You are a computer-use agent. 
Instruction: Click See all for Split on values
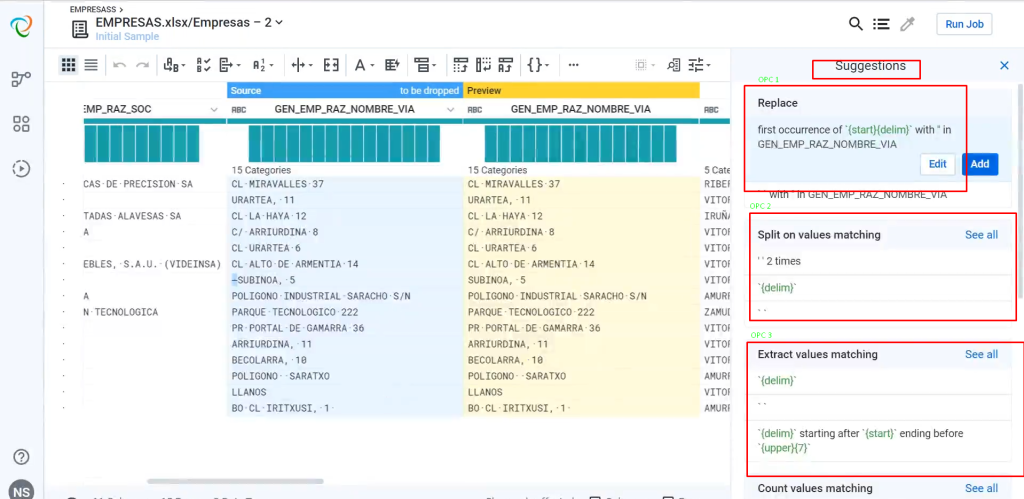tap(981, 235)
